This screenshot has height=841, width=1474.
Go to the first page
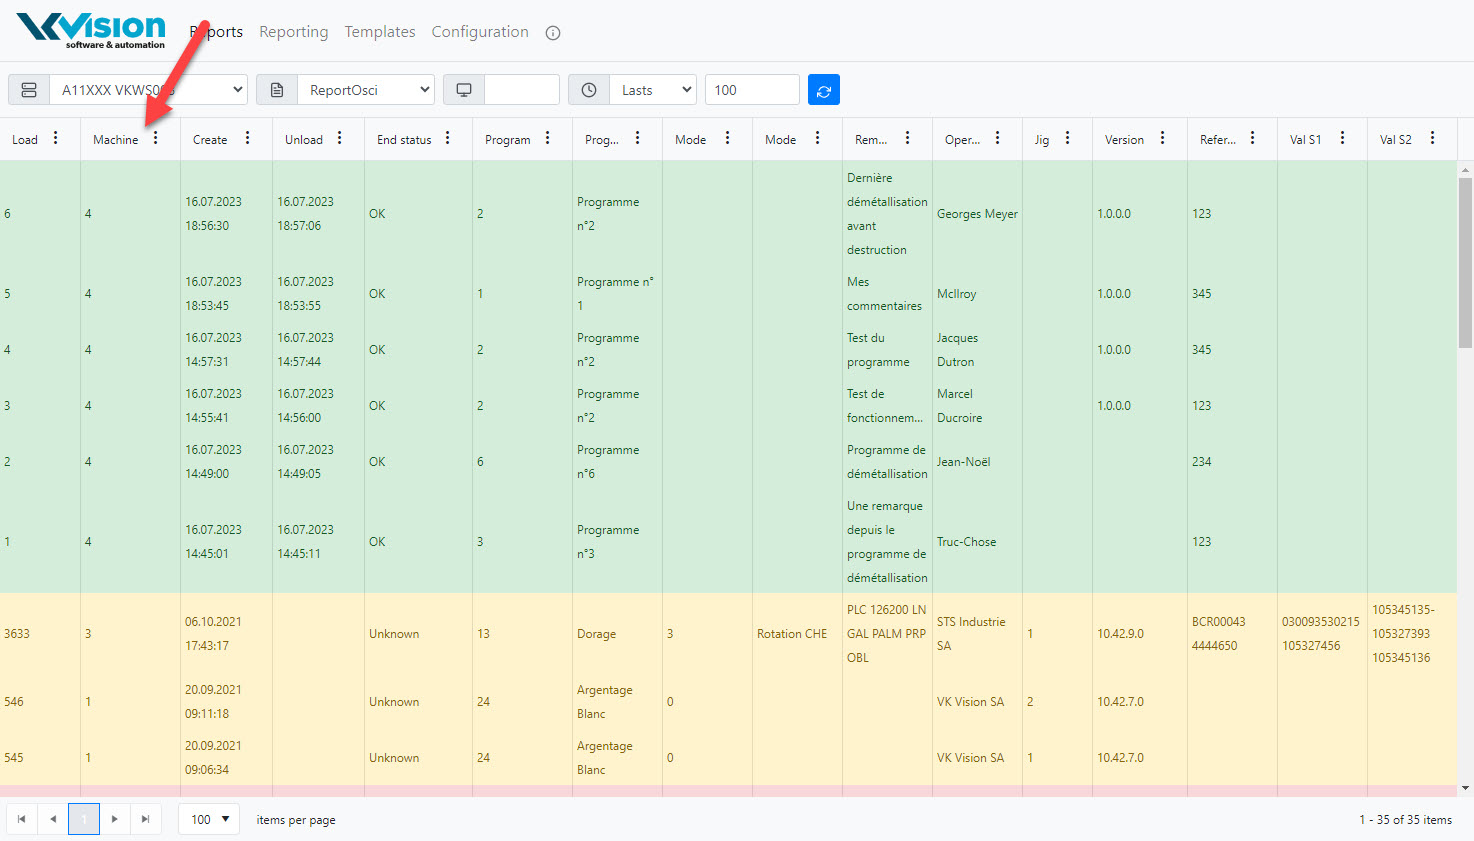21,819
